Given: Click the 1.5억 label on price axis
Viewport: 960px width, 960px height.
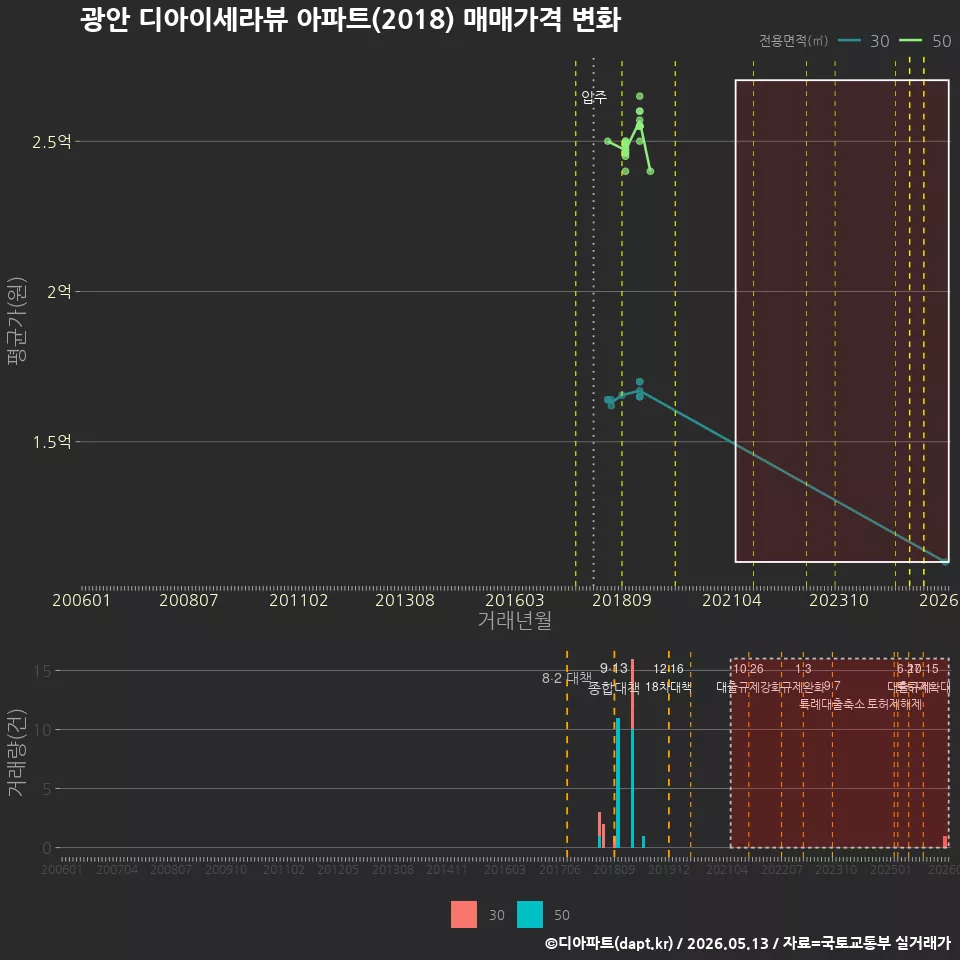Looking at the screenshot, I should (x=51, y=442).
